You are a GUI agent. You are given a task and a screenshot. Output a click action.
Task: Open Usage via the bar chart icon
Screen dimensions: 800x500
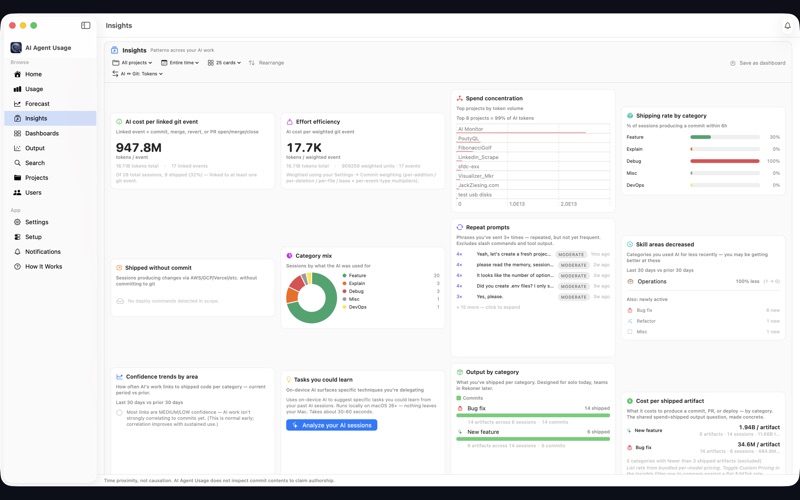tap(17, 89)
